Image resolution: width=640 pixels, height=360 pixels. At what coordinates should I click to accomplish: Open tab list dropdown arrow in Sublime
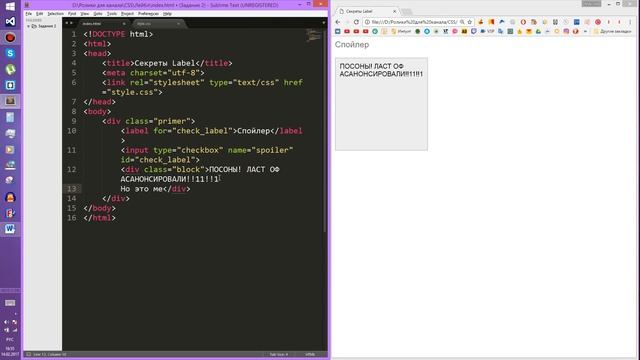click(x=324, y=23)
